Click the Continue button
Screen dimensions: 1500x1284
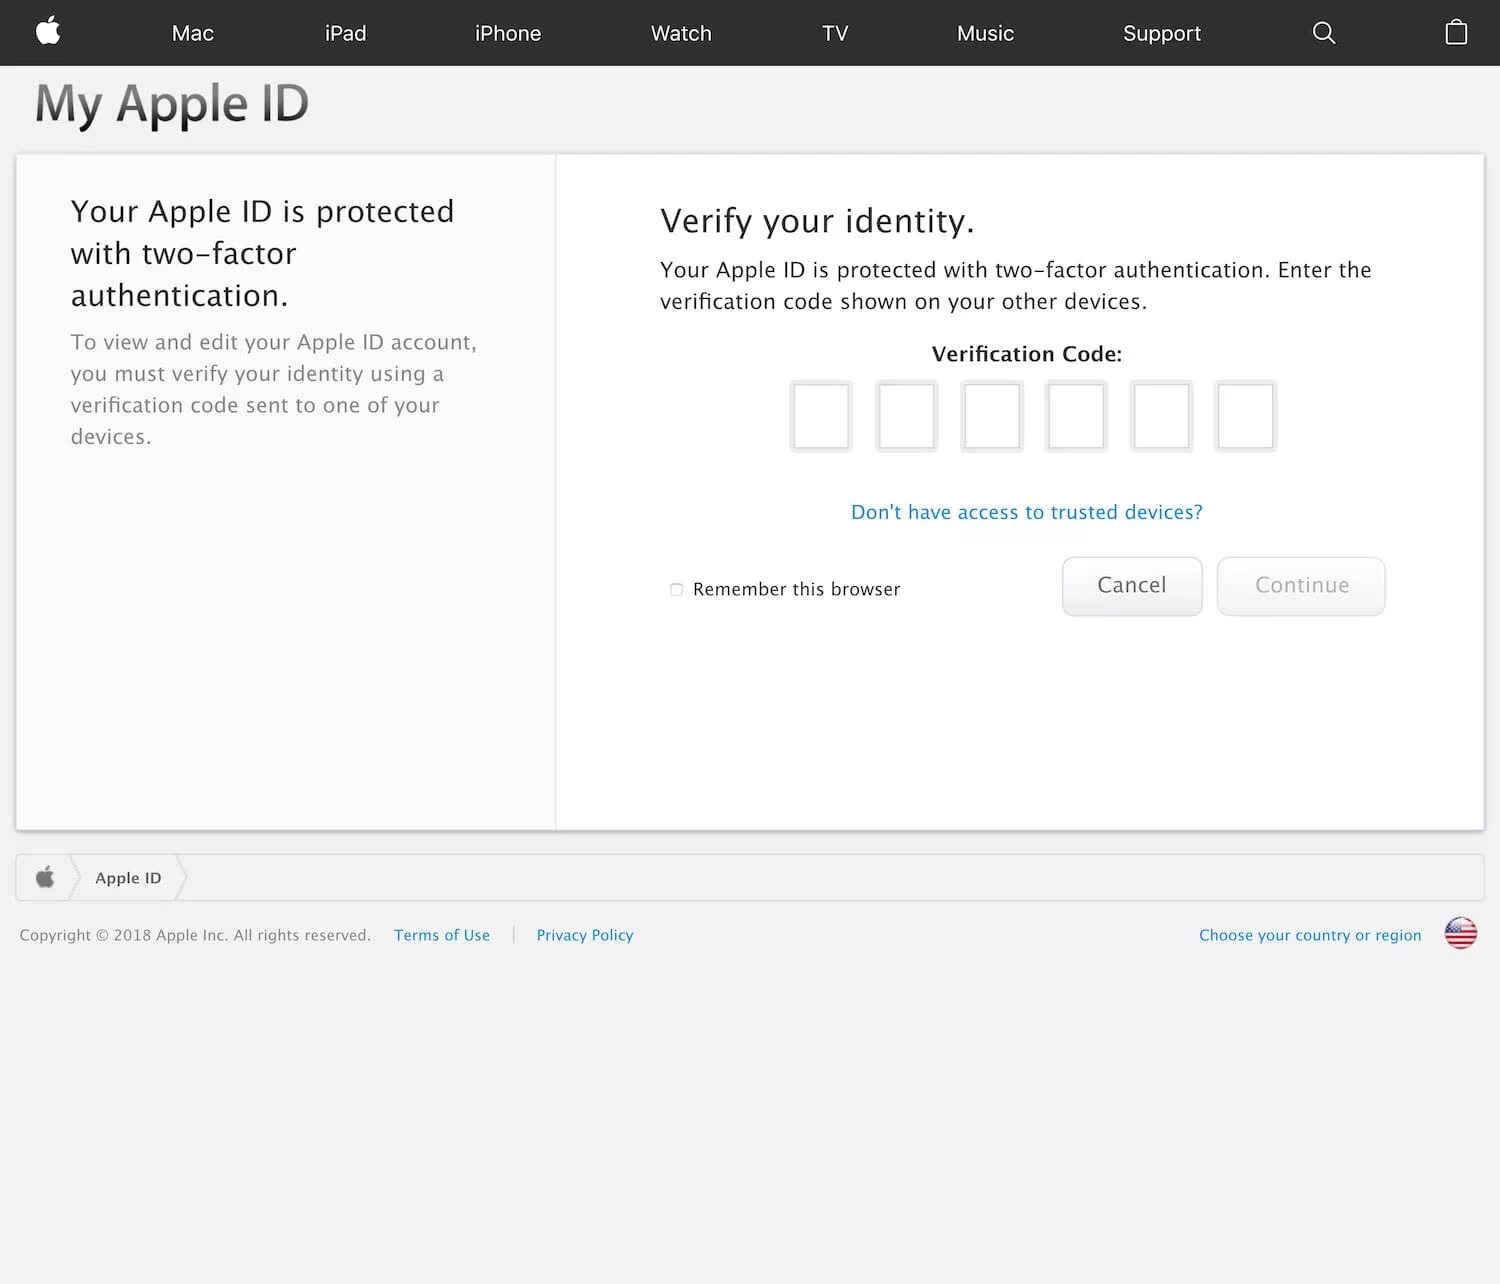click(1301, 586)
